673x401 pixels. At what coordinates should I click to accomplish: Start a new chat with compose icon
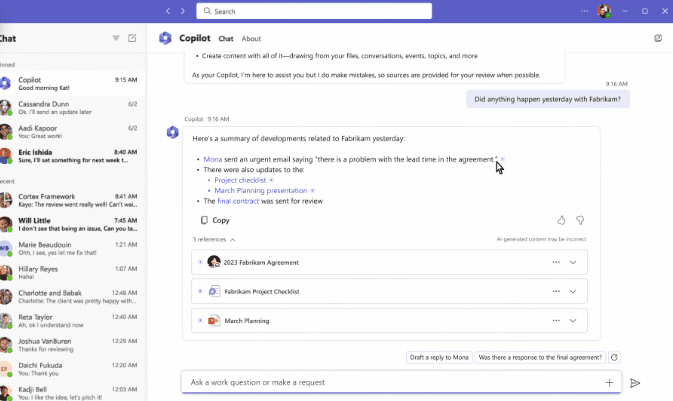pyautogui.click(x=132, y=38)
